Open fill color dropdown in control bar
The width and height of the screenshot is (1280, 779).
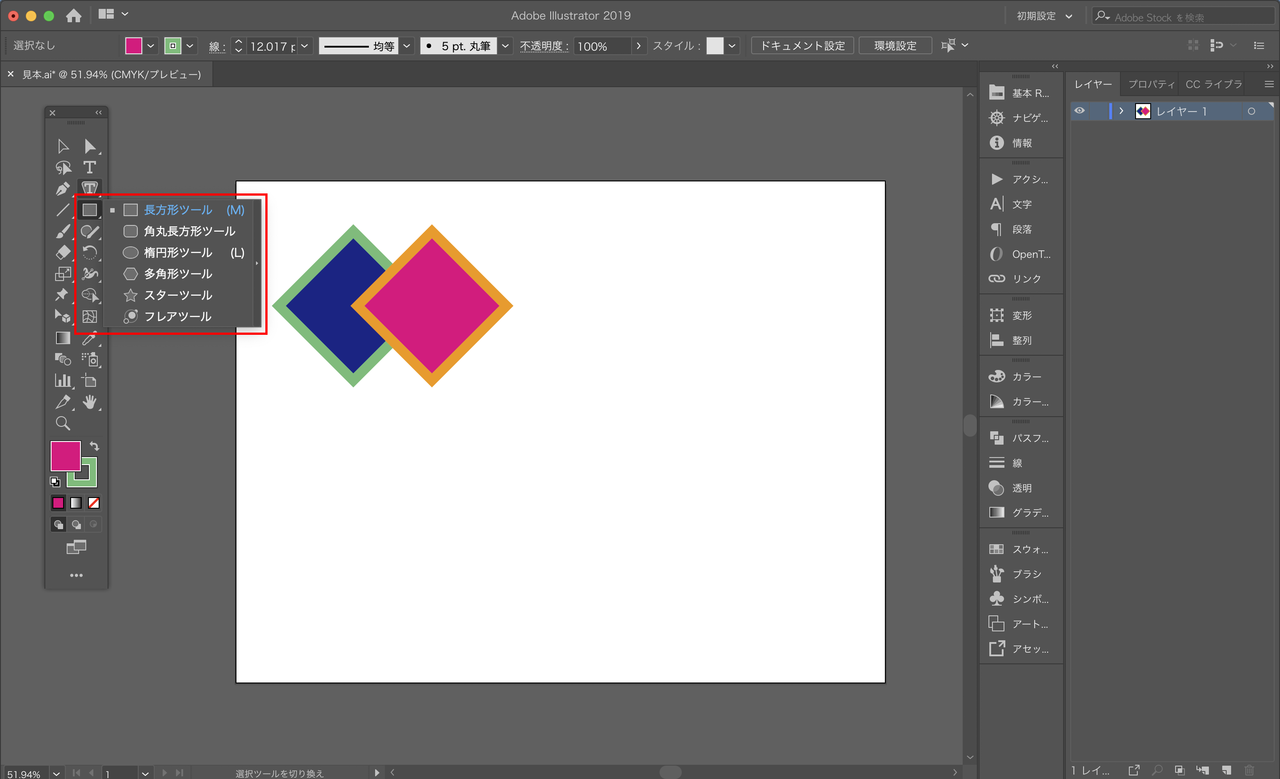click(x=151, y=46)
